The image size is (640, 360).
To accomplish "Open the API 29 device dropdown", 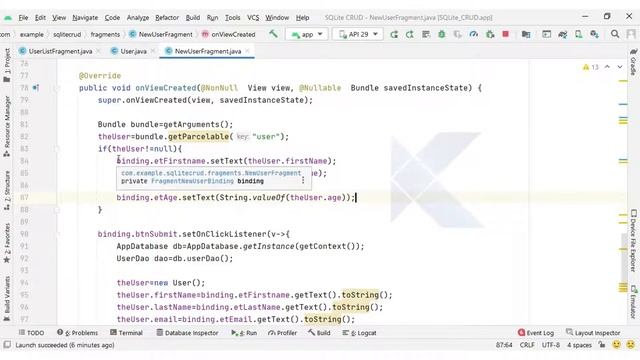I will [358, 34].
